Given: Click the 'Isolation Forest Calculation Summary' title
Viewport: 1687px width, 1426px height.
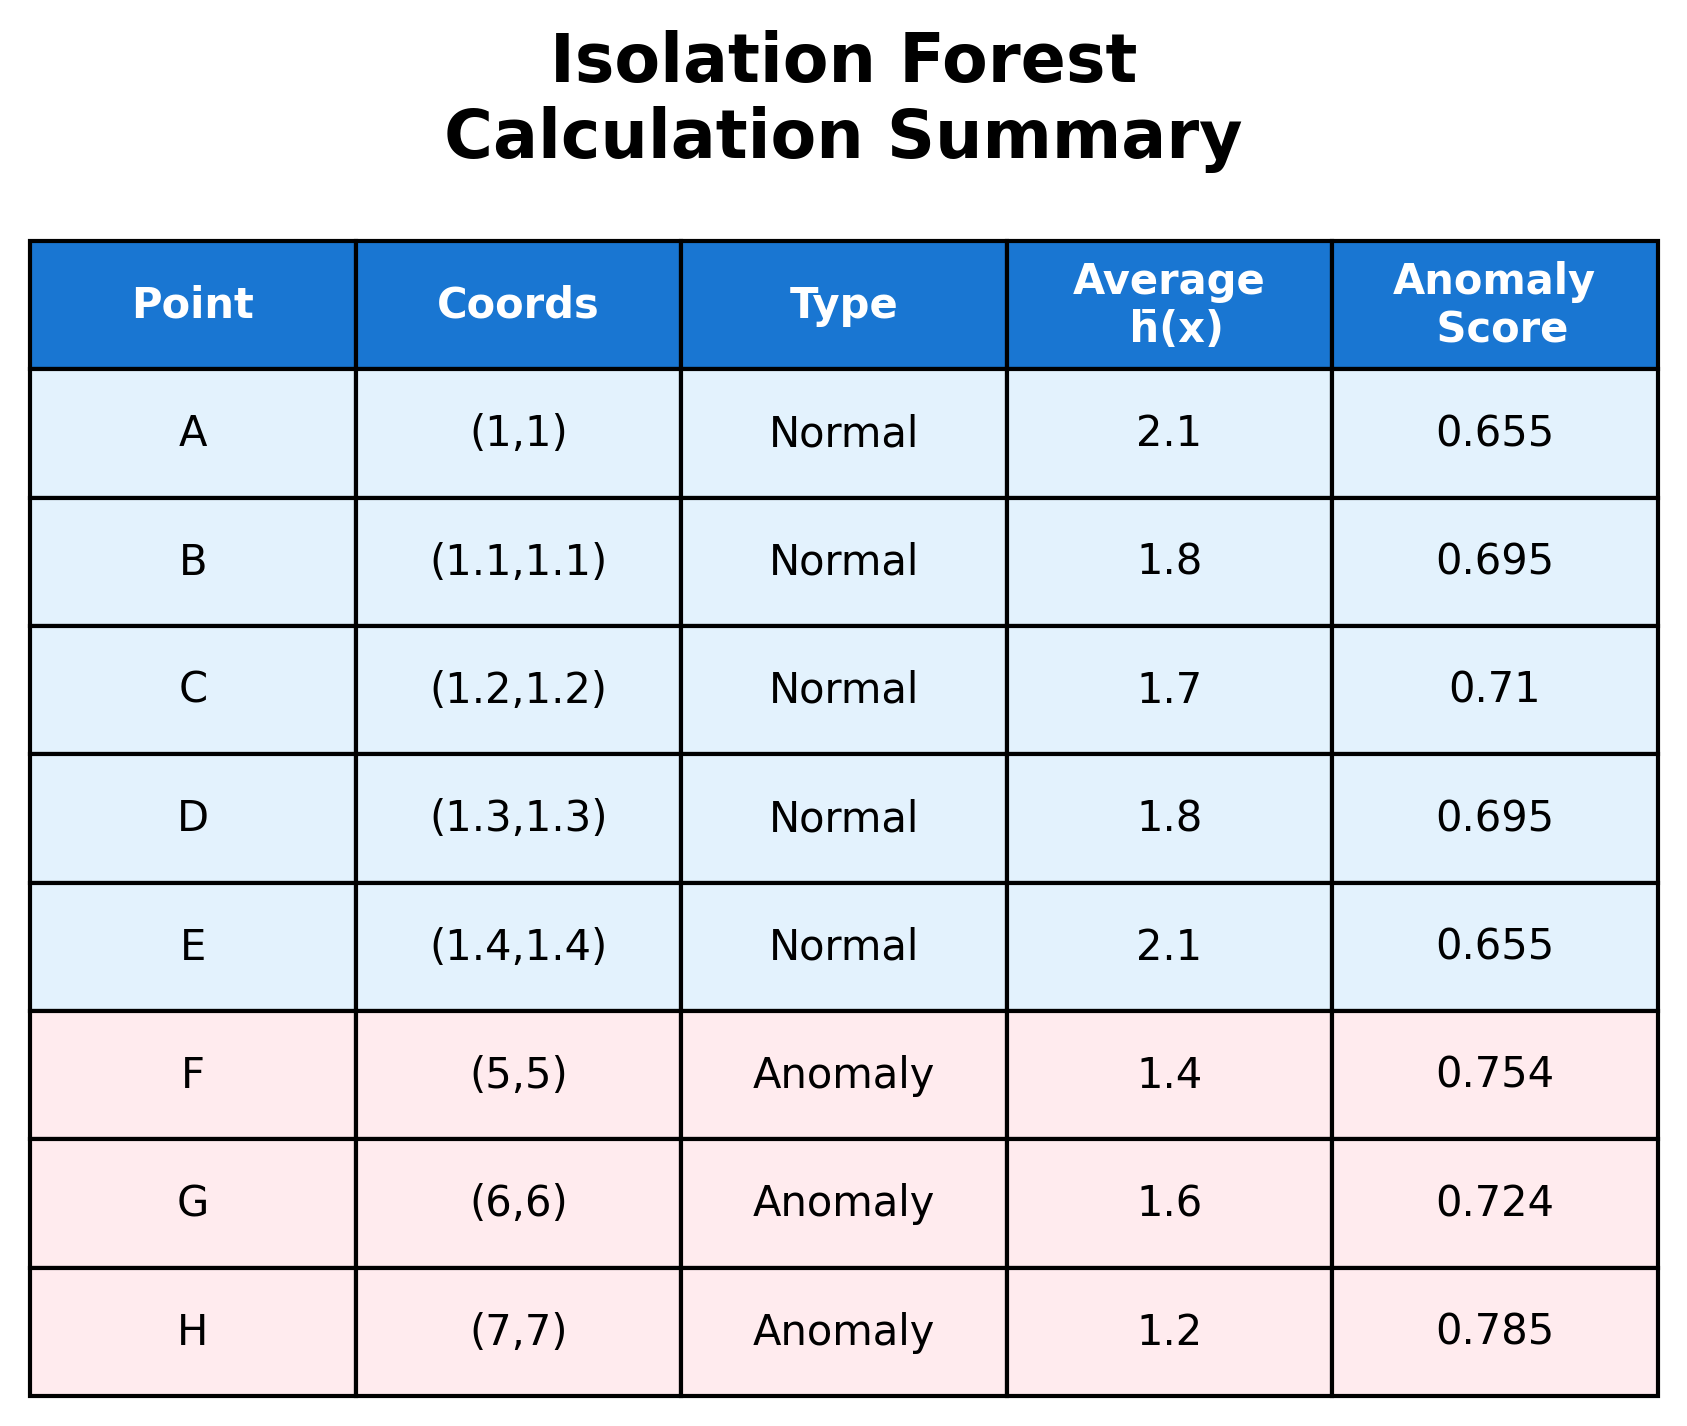Looking at the screenshot, I should click(x=843, y=98).
